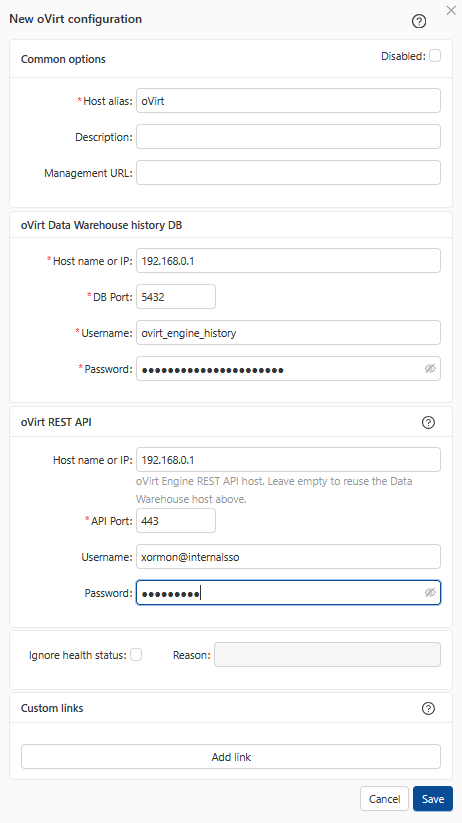
Task: Edit the ovirt_engine_history username field
Action: click(288, 333)
